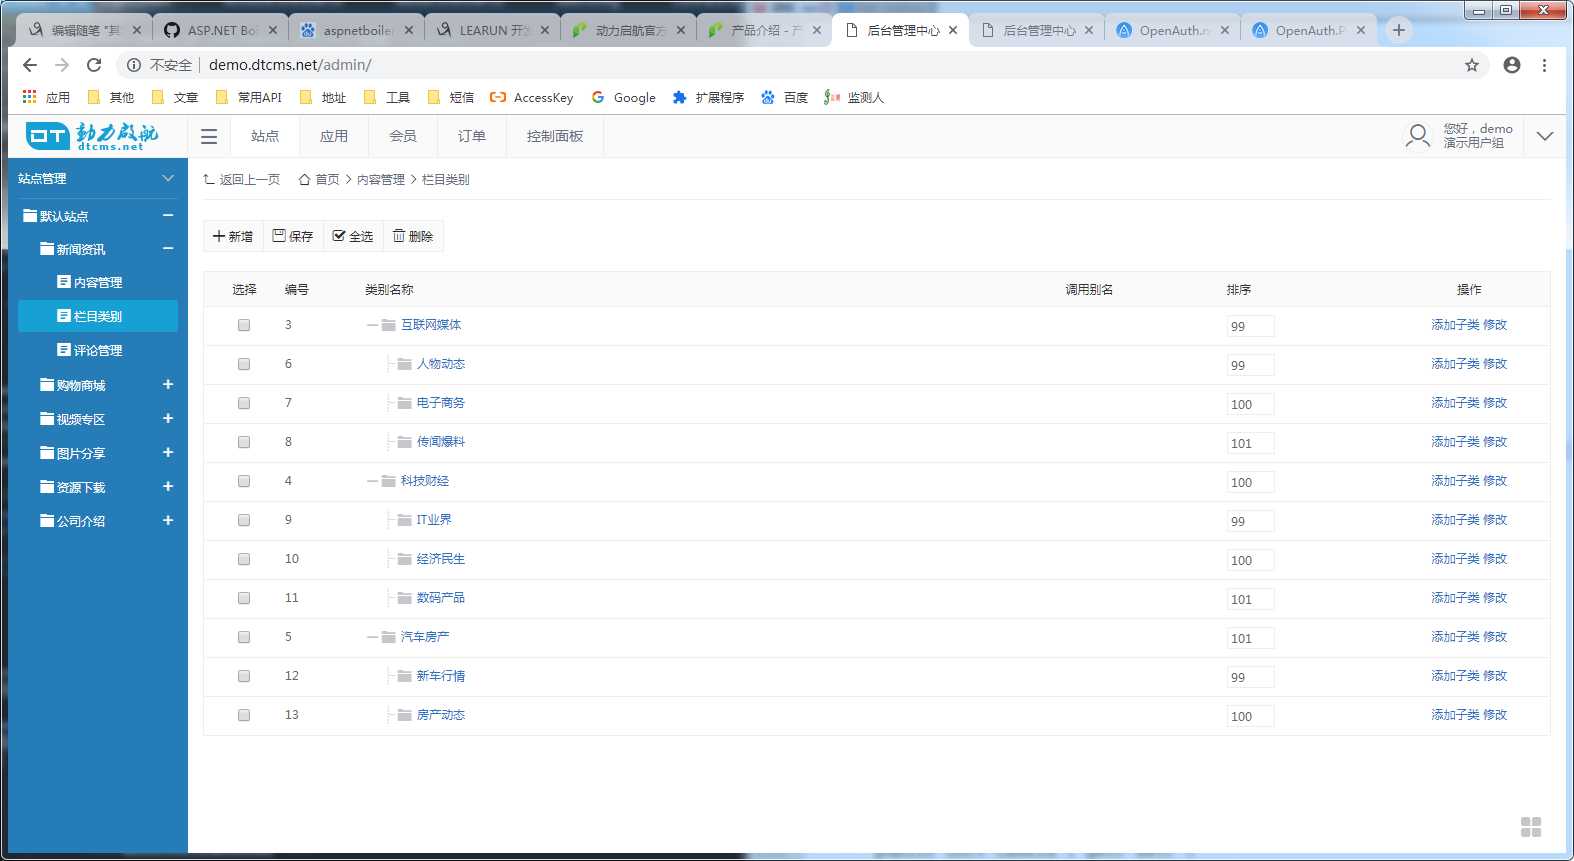This screenshot has height=861, width=1574.
Task: Click 添加子类 link for 汽车房产 row
Action: pos(1455,637)
